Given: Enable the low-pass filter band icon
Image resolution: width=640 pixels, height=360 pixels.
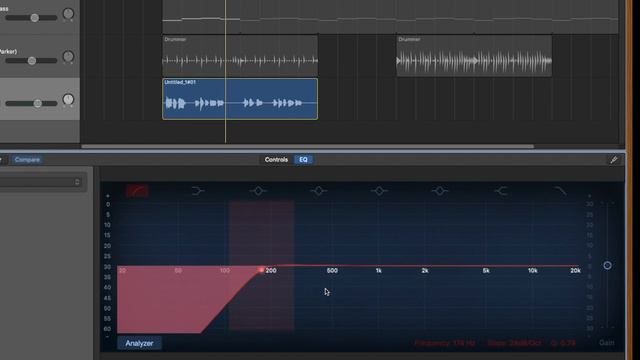Looking at the screenshot, I should [x=560, y=191].
